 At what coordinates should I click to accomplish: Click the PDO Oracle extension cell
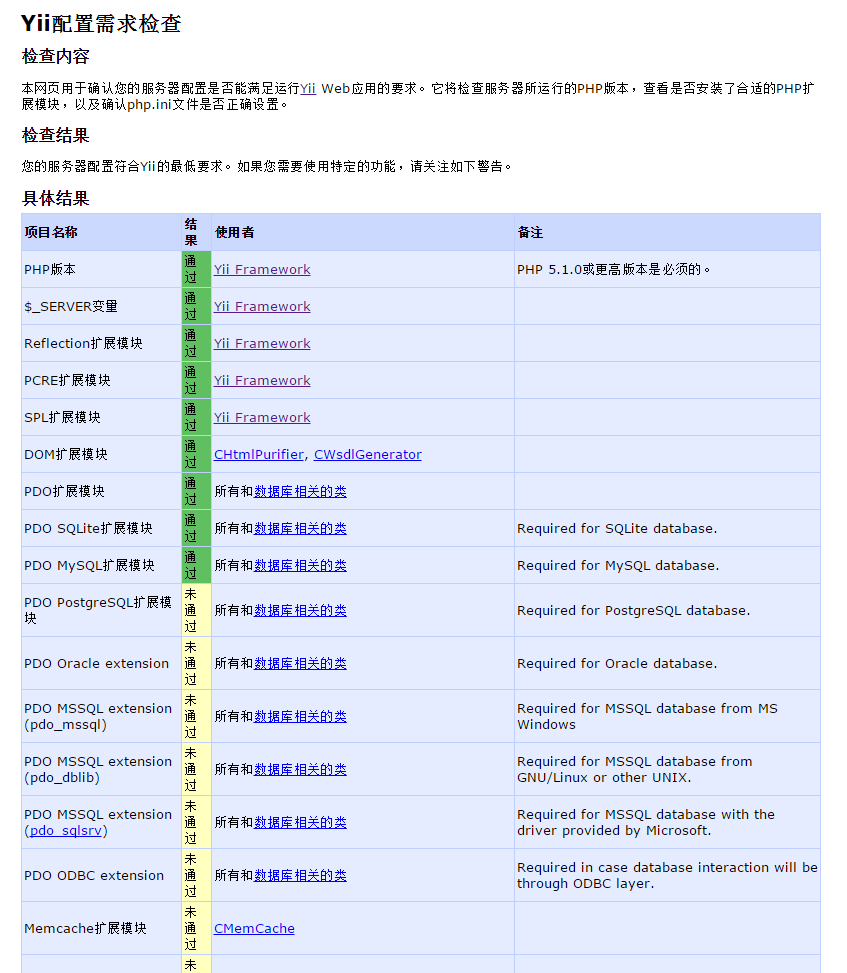[101, 663]
